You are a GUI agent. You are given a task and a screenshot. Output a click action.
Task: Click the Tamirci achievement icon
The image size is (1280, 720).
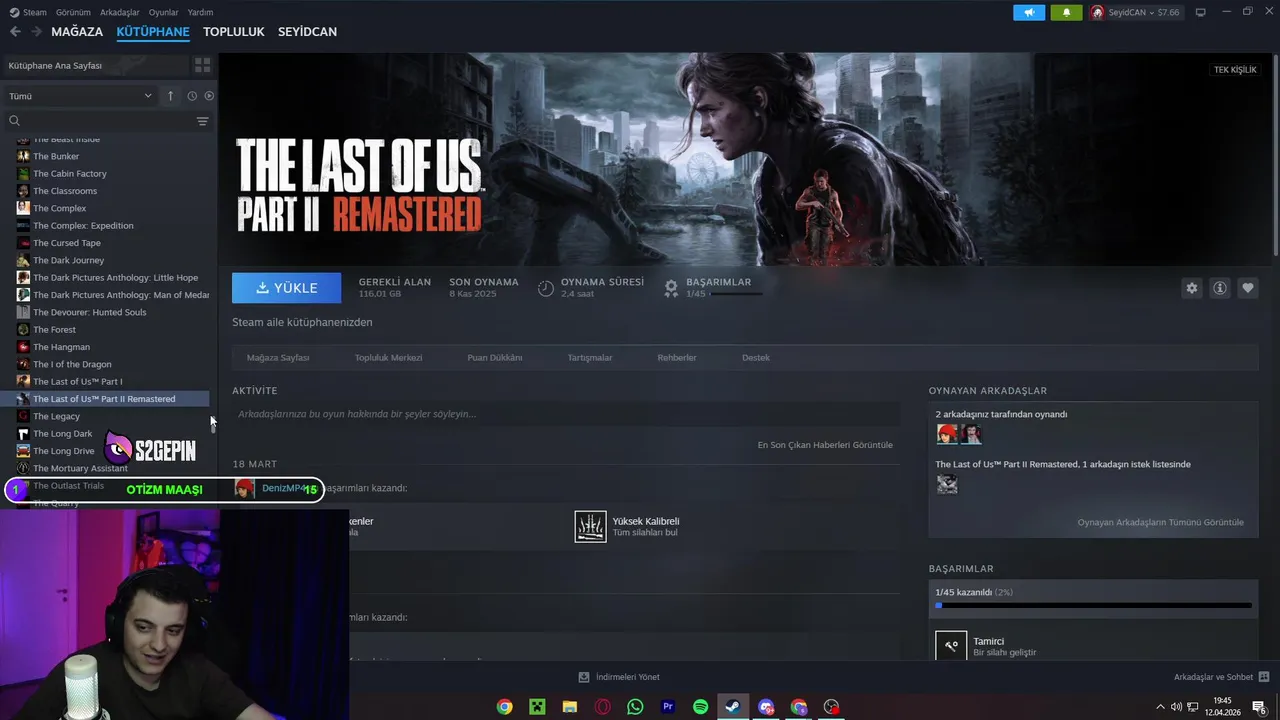click(951, 646)
